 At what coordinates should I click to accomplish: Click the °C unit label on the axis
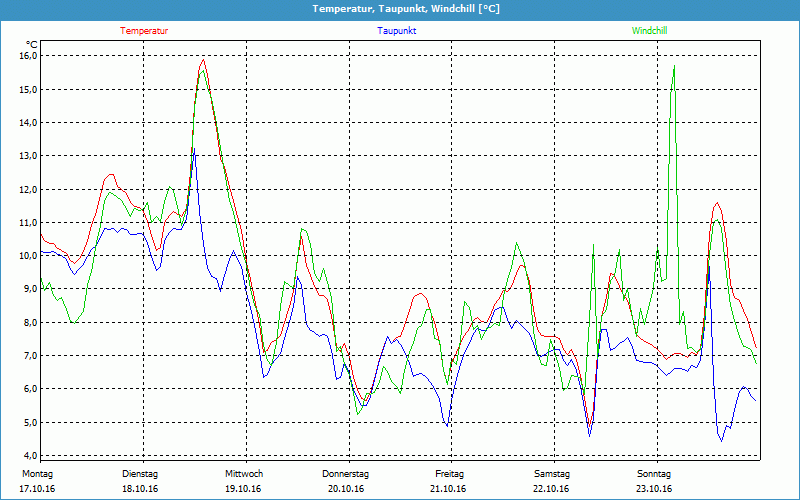pos(32,45)
